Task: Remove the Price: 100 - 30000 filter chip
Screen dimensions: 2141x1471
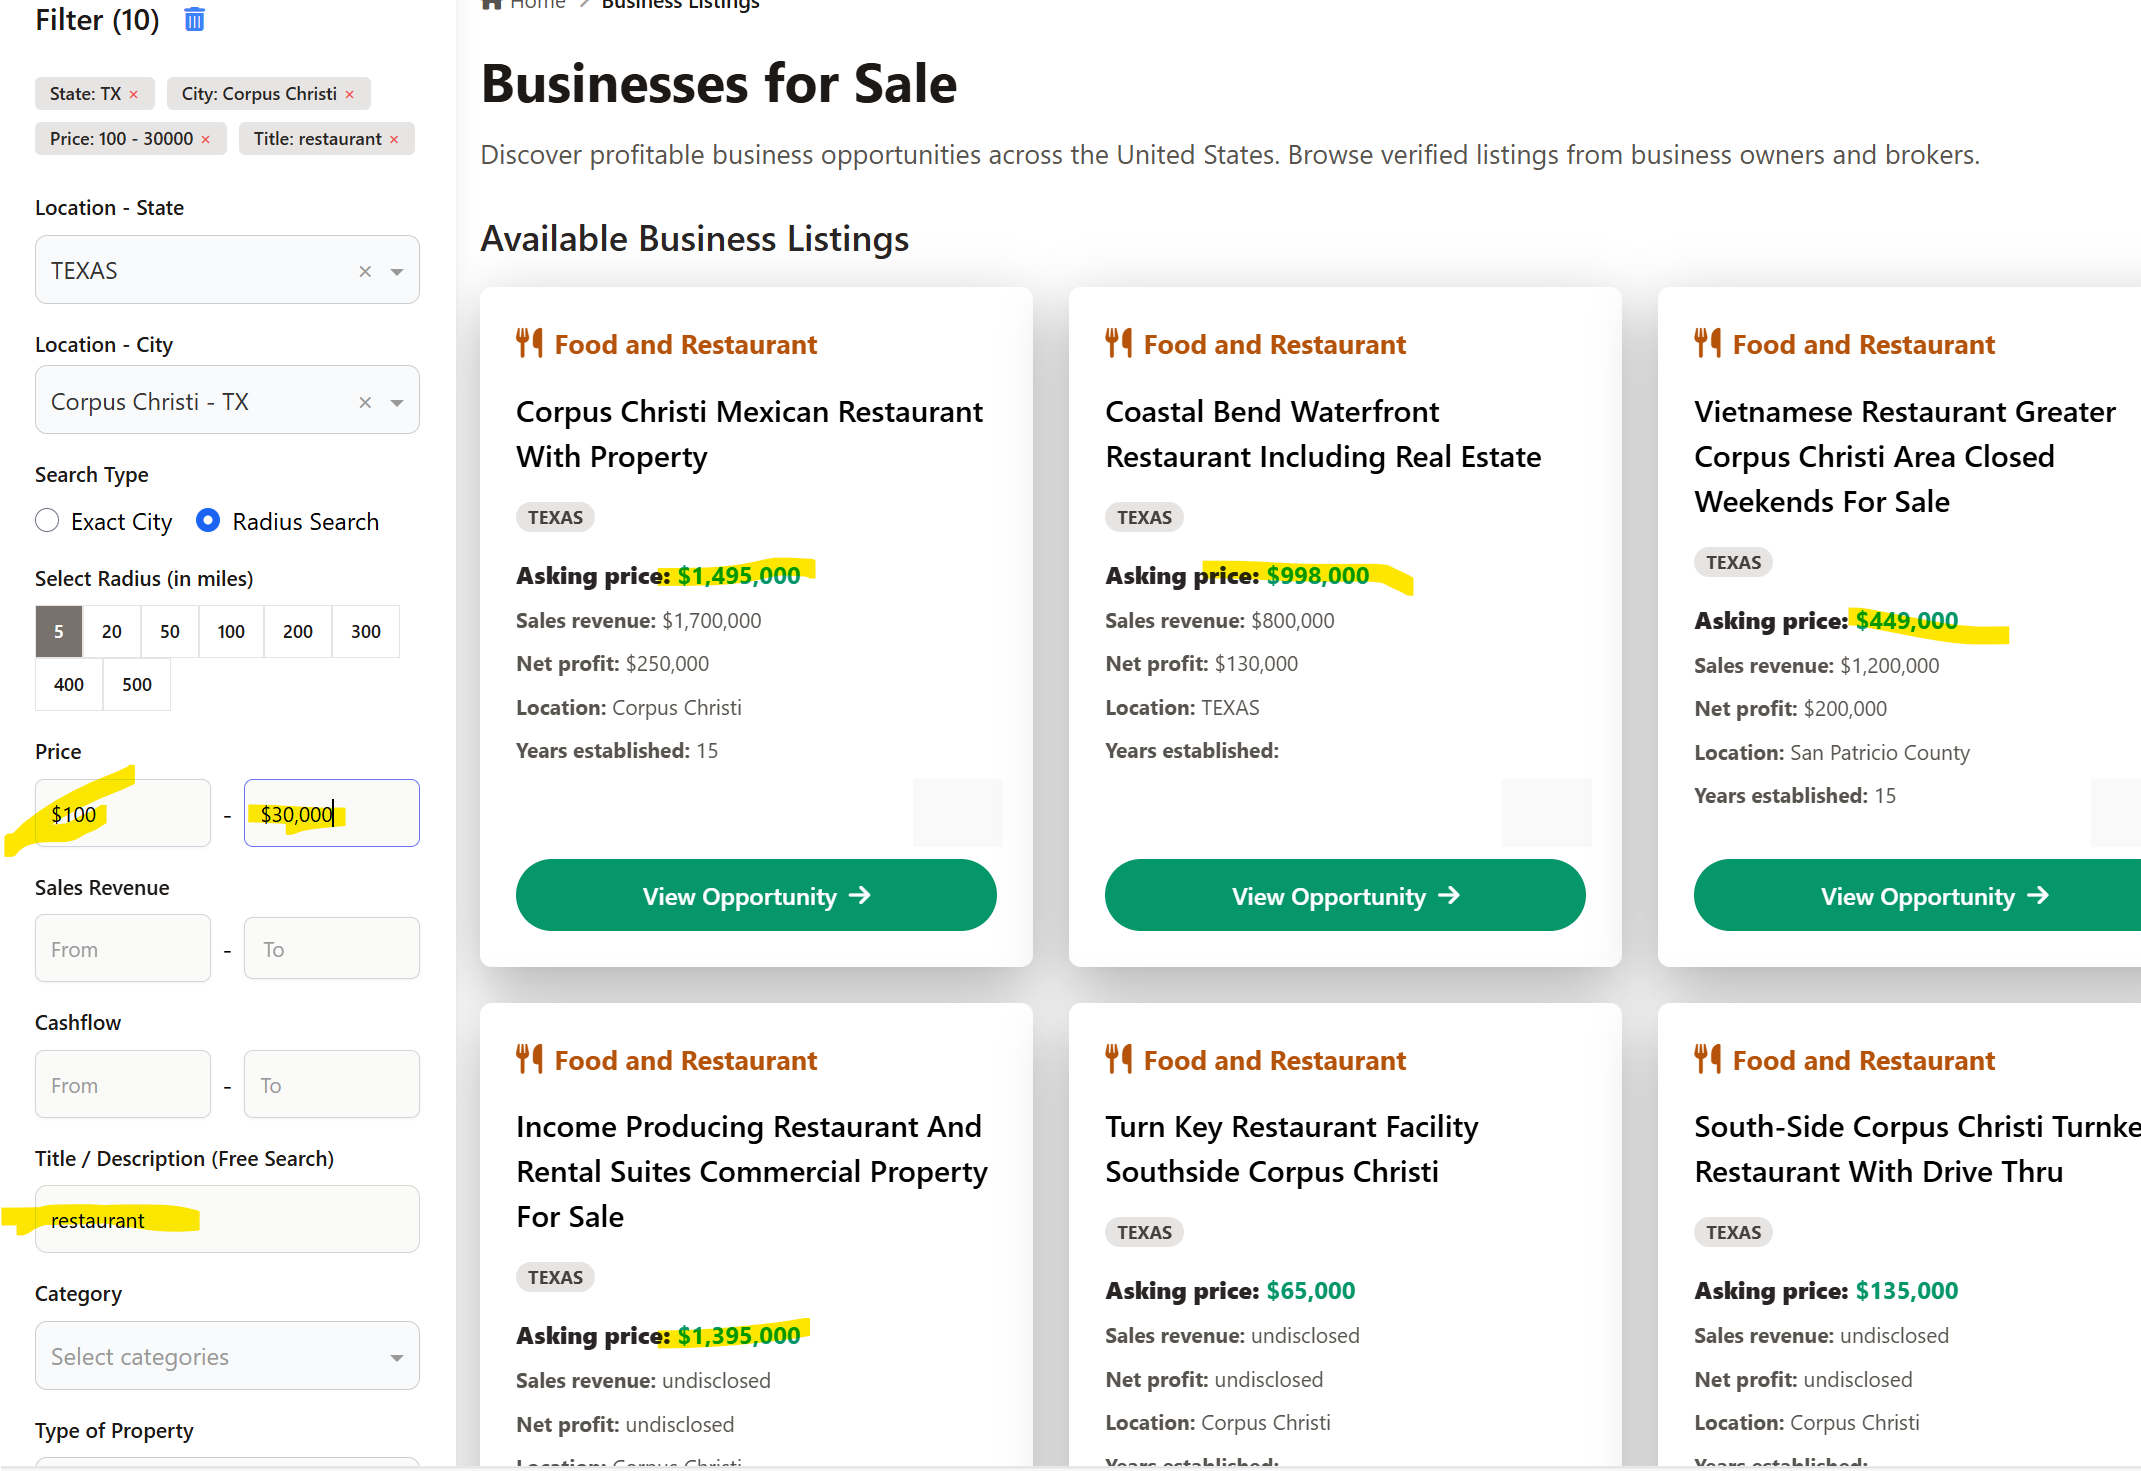Action: coord(206,139)
